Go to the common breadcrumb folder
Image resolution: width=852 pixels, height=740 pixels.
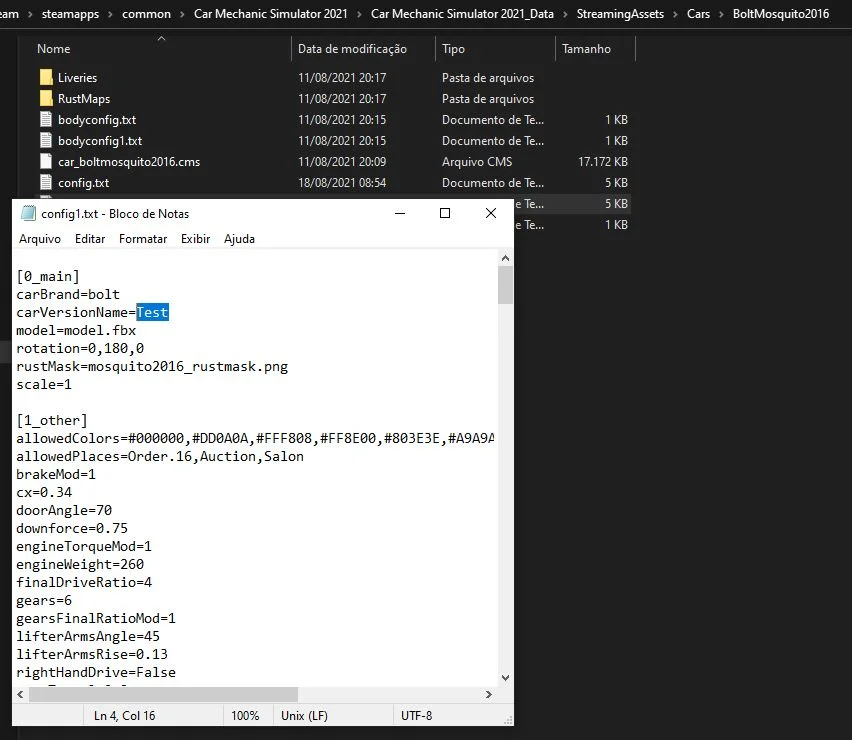click(x=146, y=14)
